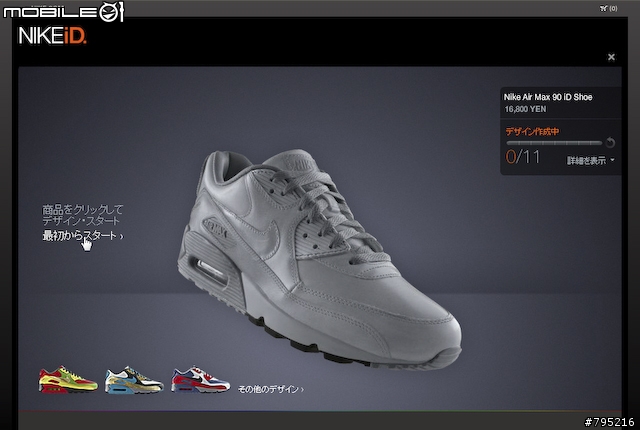Click the design progress bar

click(554, 143)
